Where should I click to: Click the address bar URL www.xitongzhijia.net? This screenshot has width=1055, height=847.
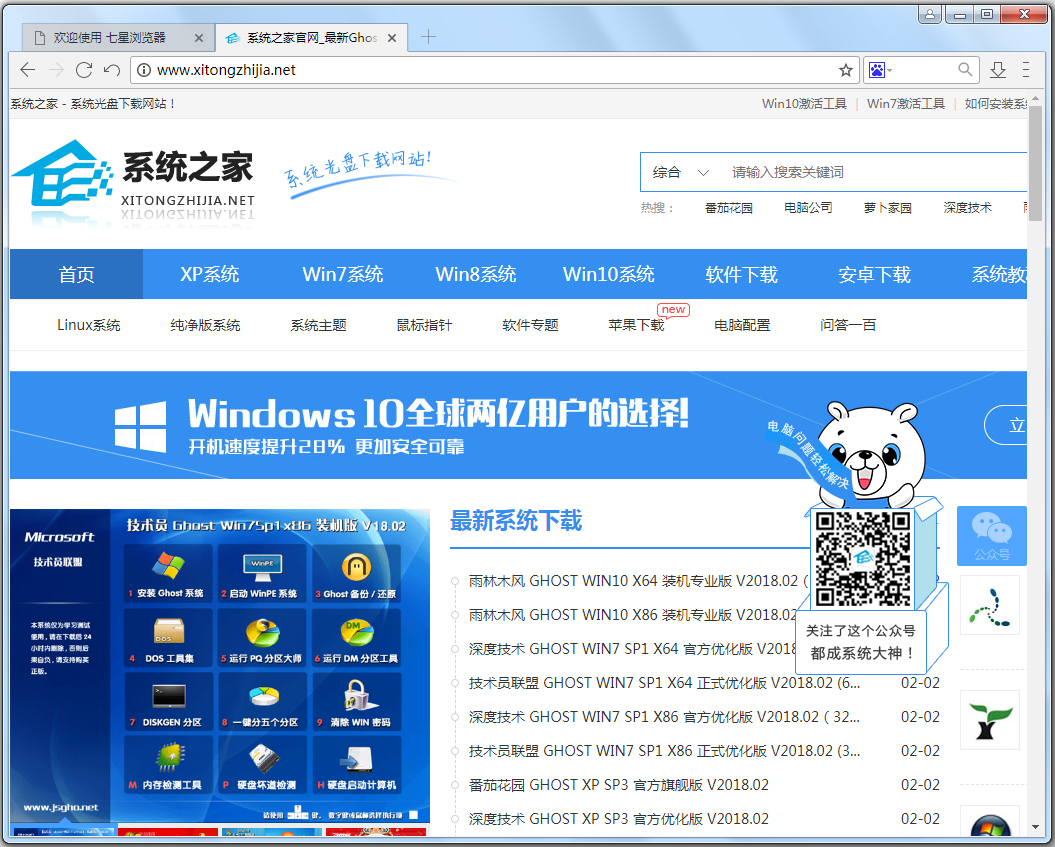tap(226, 70)
